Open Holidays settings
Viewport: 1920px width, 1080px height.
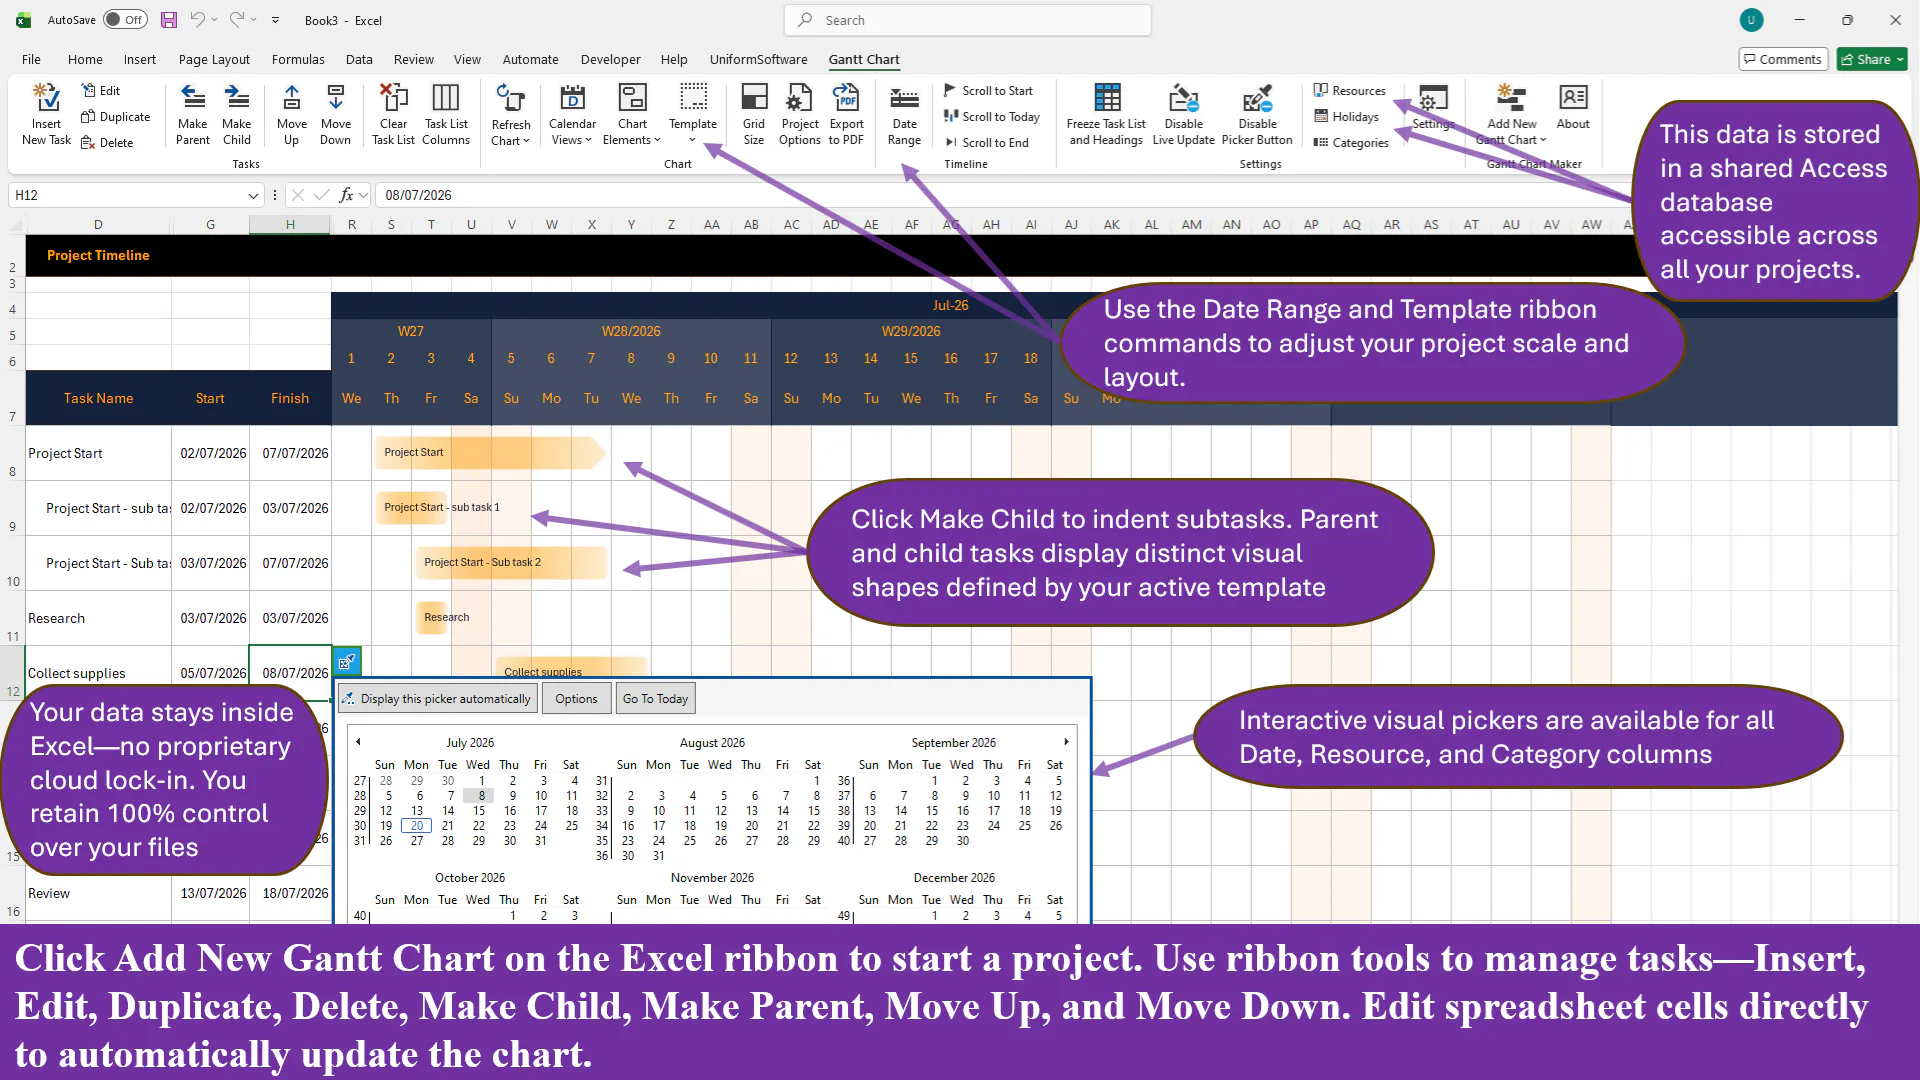[x=1346, y=116]
